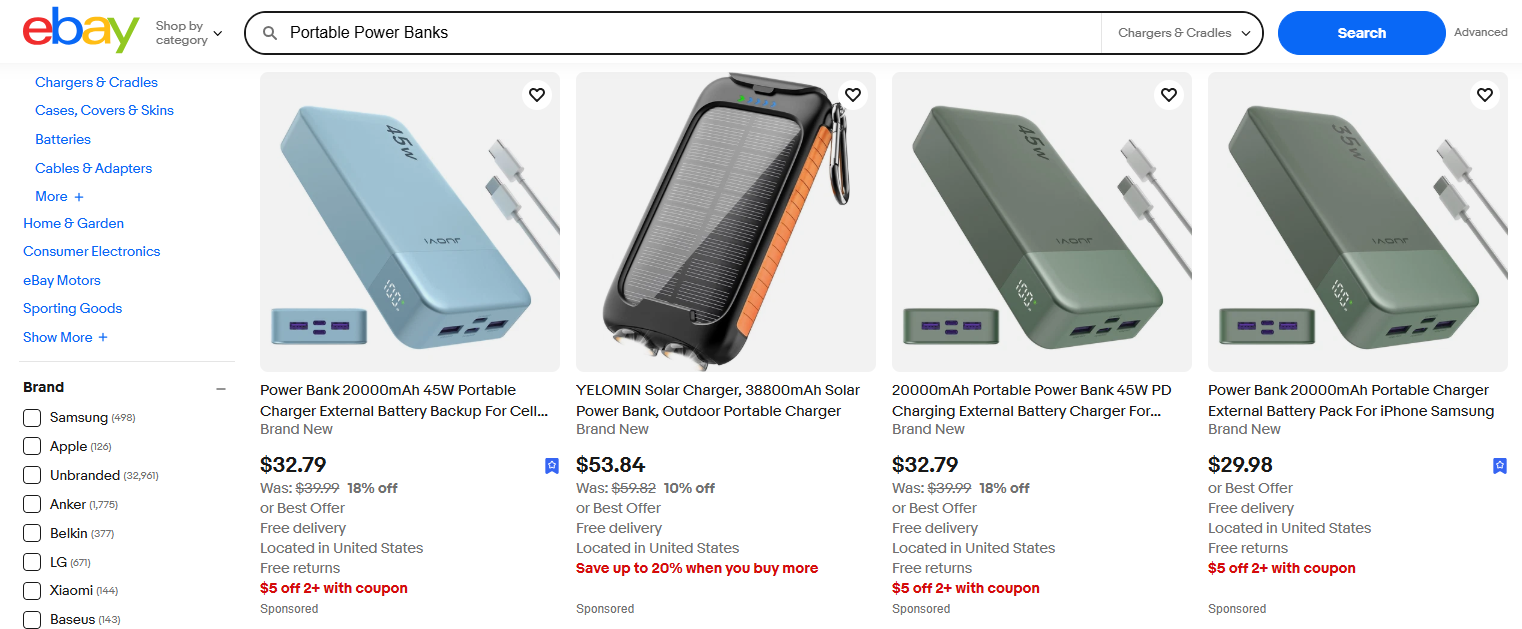This screenshot has width=1522, height=629.
Task: Collapse the Brand filter with the minus icon
Action: click(x=220, y=388)
